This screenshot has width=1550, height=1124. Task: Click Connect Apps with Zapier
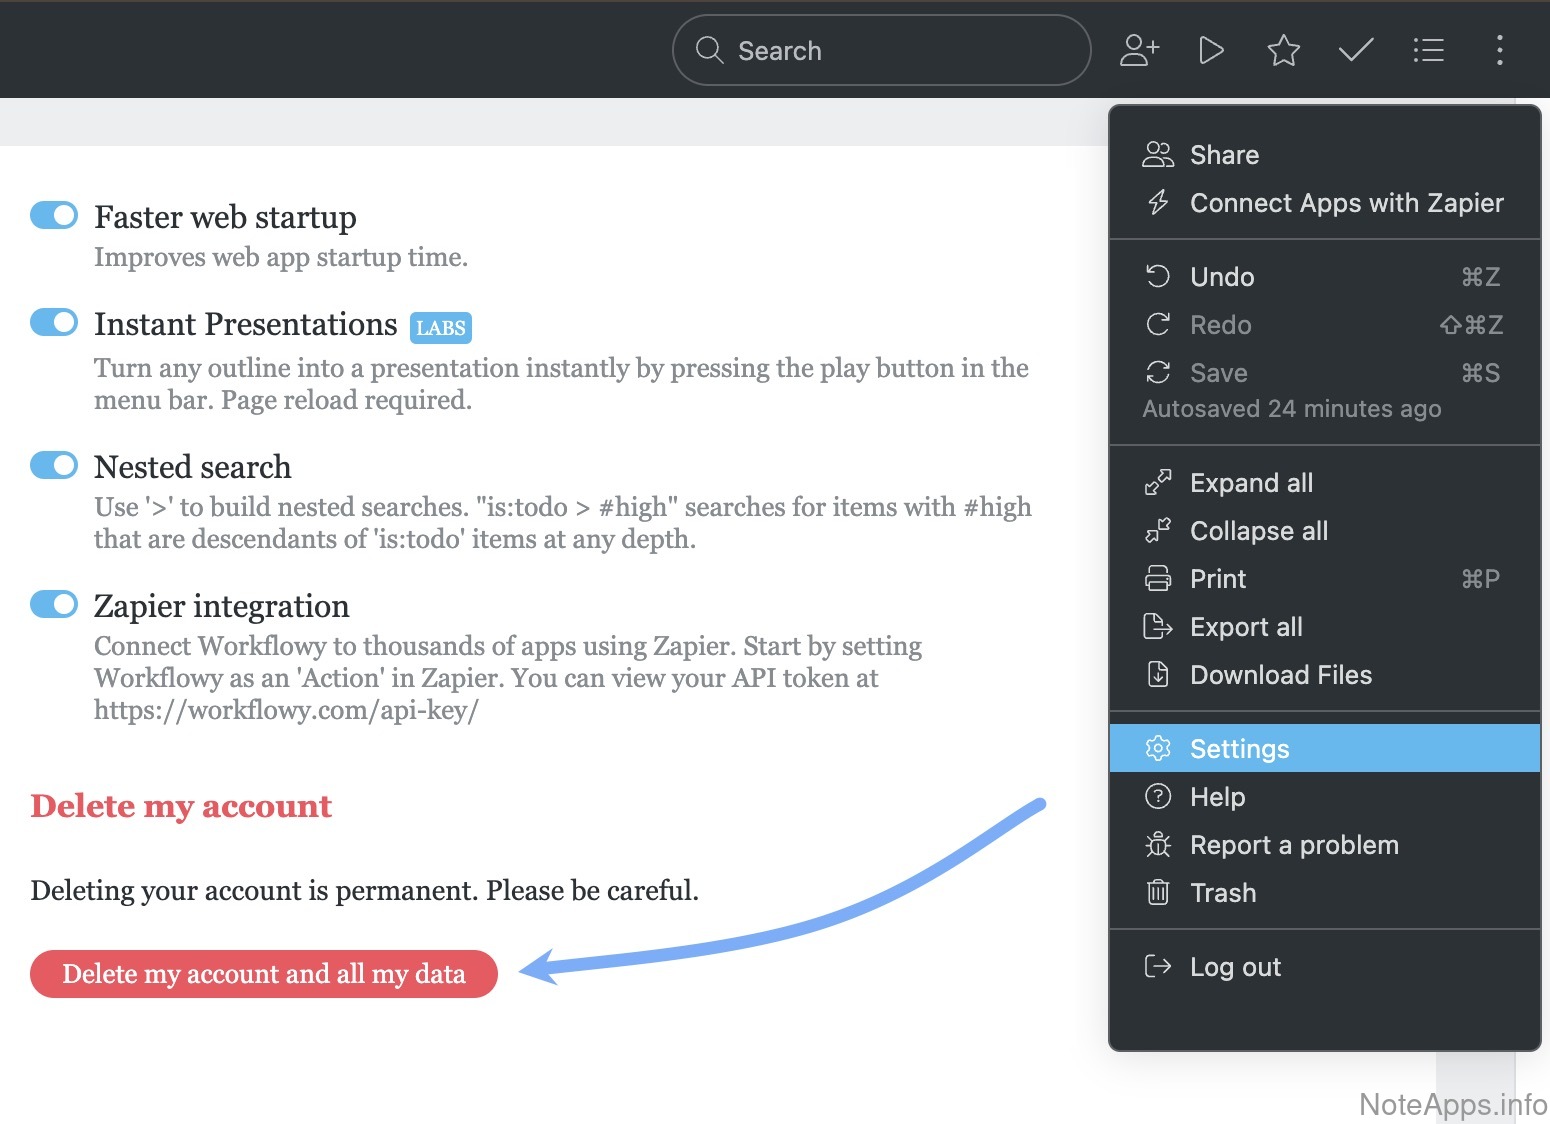1346,203
